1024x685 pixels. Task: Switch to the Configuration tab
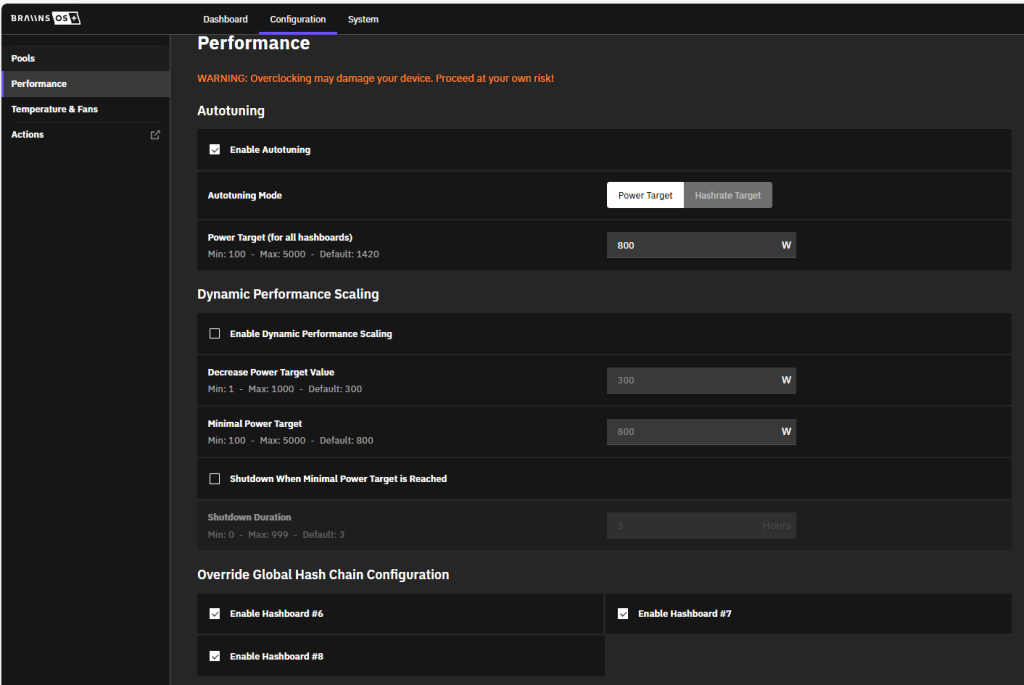tap(298, 19)
